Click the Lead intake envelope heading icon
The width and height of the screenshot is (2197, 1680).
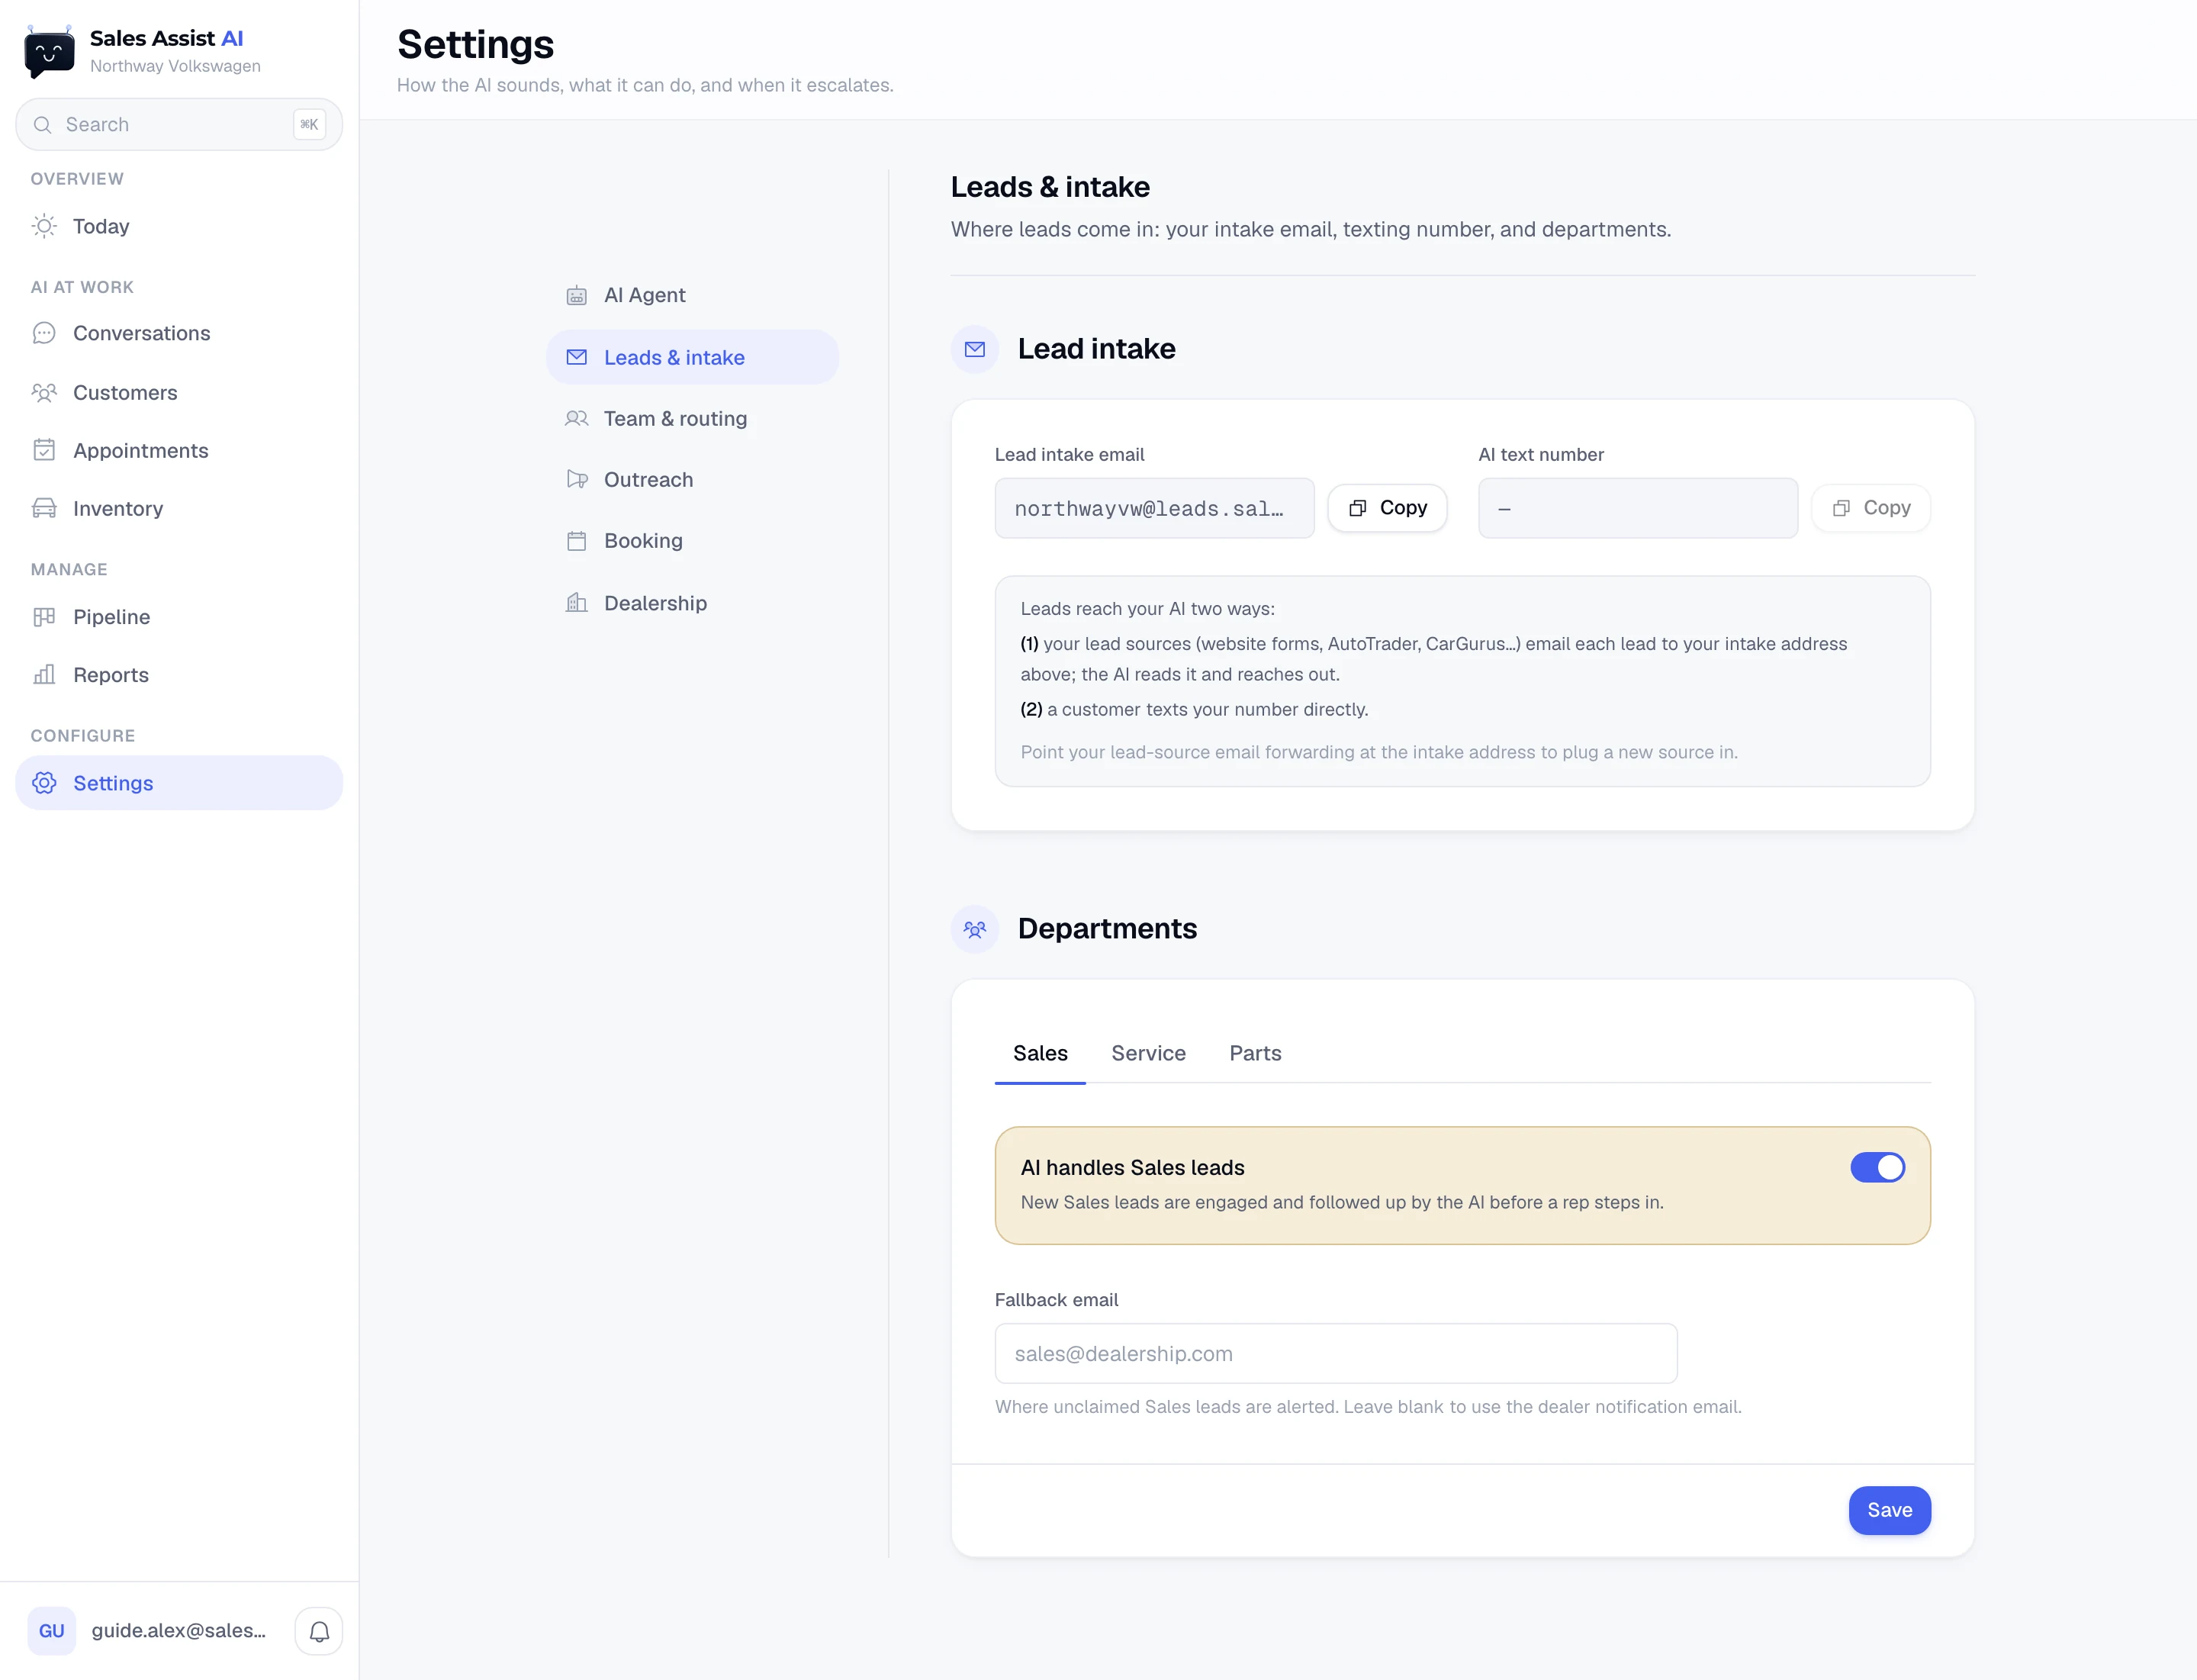click(x=975, y=349)
